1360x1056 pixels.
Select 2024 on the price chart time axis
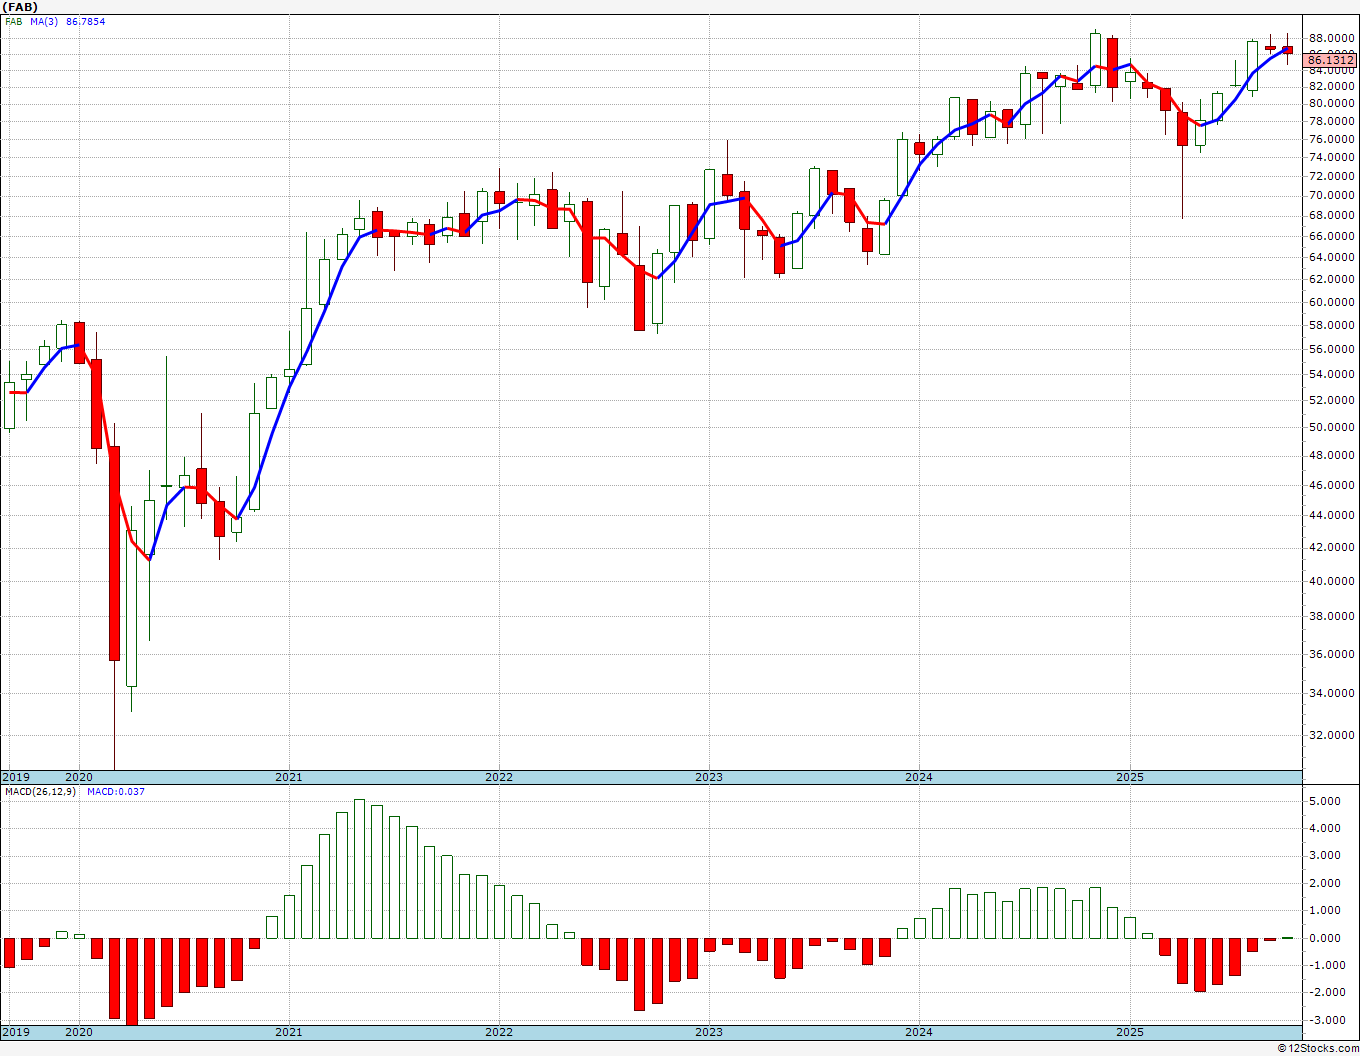coord(919,777)
